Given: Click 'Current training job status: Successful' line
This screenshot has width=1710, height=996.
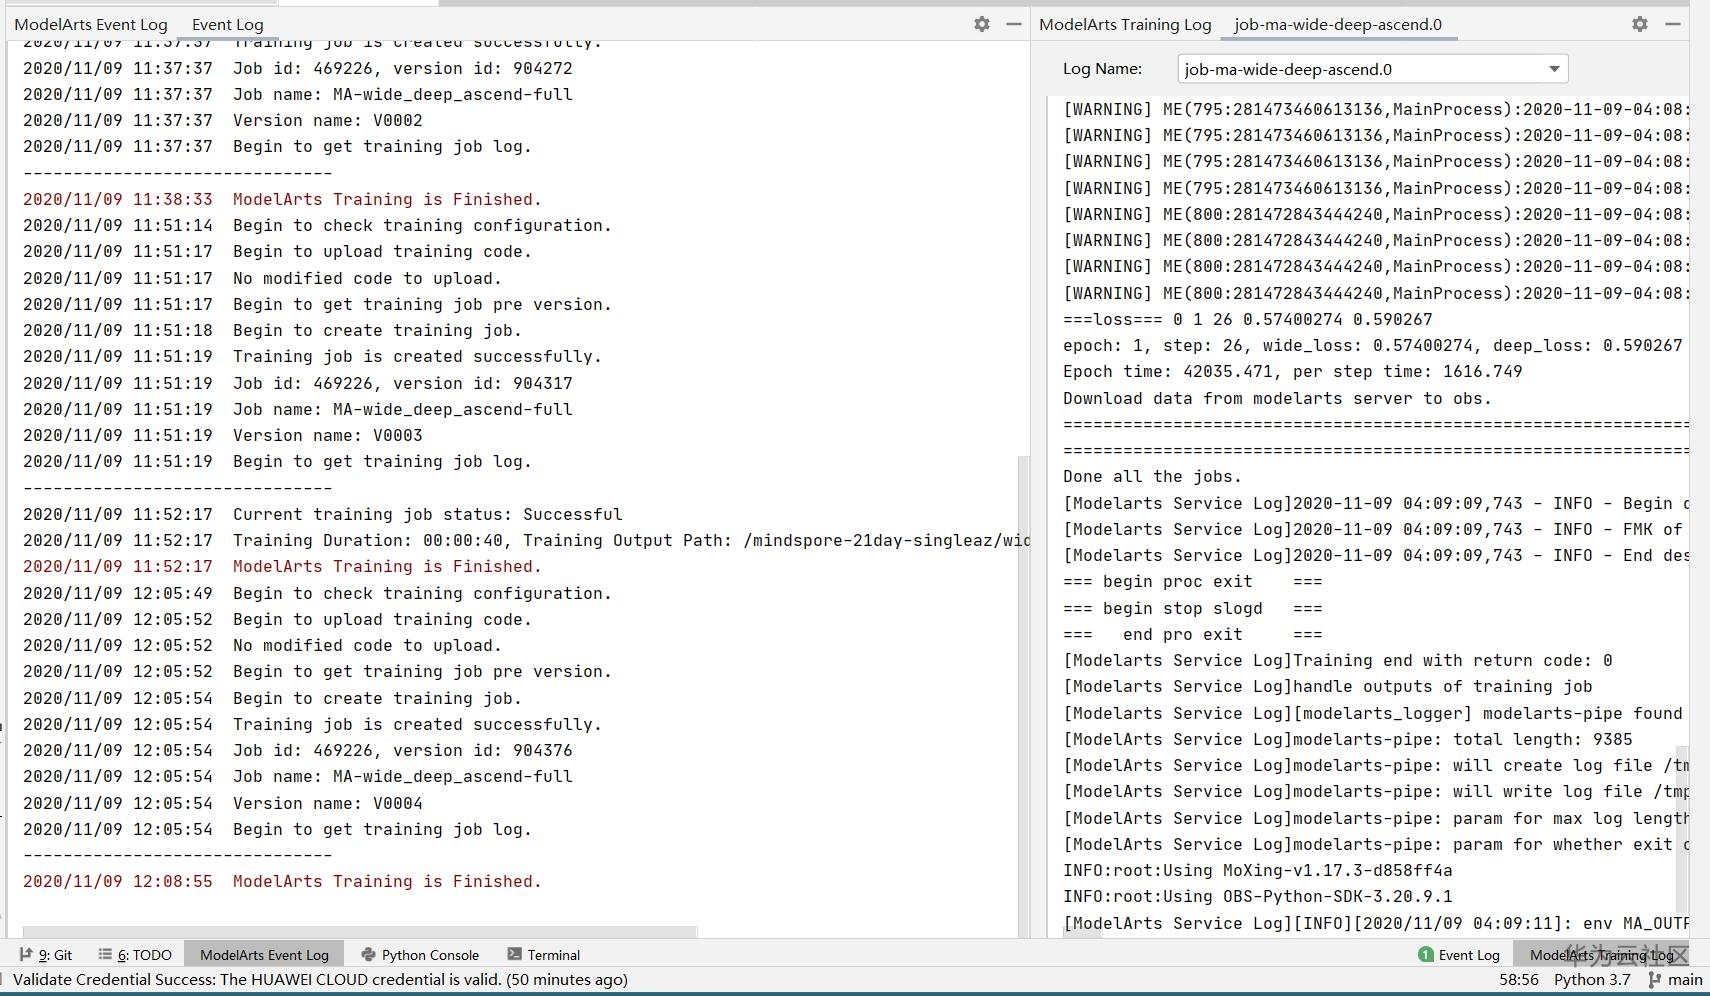Looking at the screenshot, I should pos(322,514).
